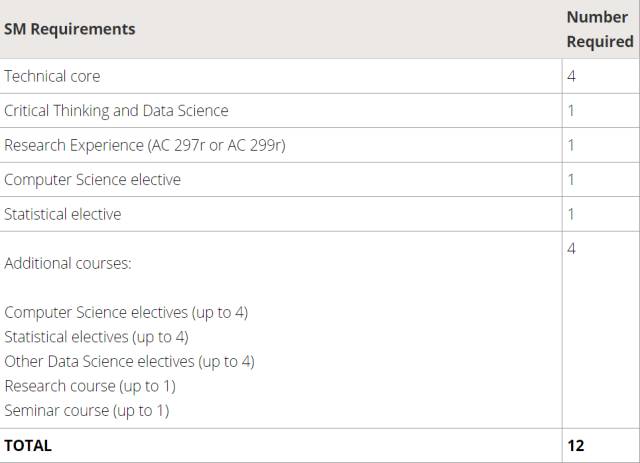640x463 pixels.
Task: Select the Computer Science elective row
Action: (320, 180)
